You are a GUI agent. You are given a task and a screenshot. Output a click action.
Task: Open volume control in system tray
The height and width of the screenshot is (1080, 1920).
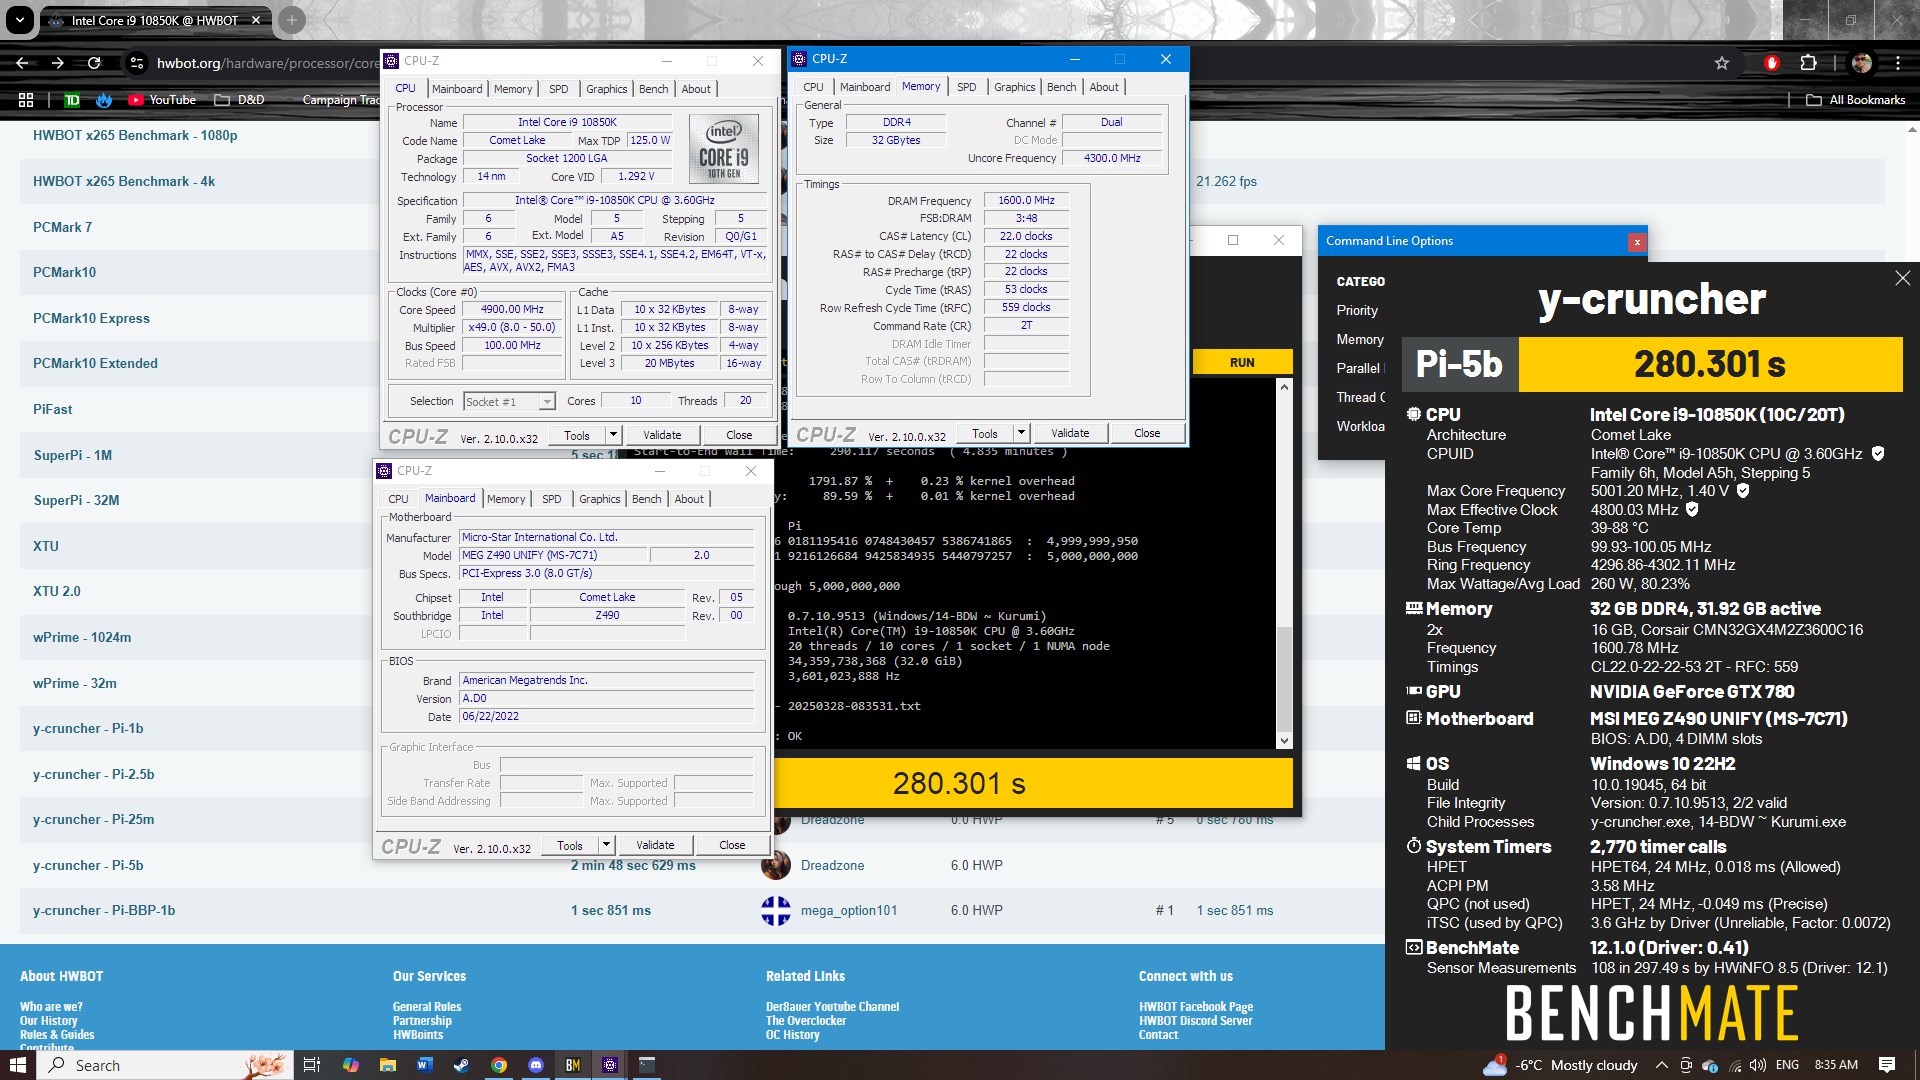1758,1065
